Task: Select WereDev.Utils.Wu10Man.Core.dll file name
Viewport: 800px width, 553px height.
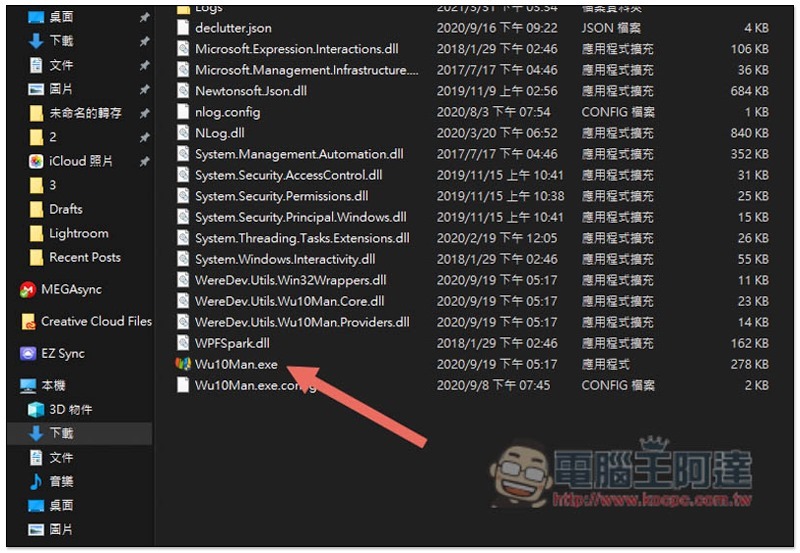Action: point(289,301)
